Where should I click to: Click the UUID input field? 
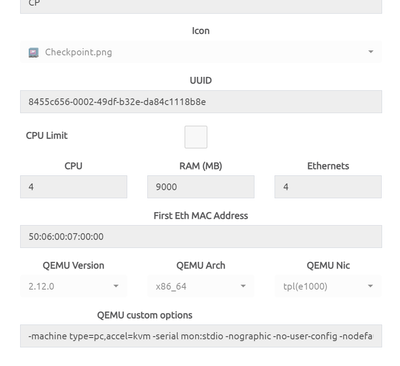click(x=201, y=102)
